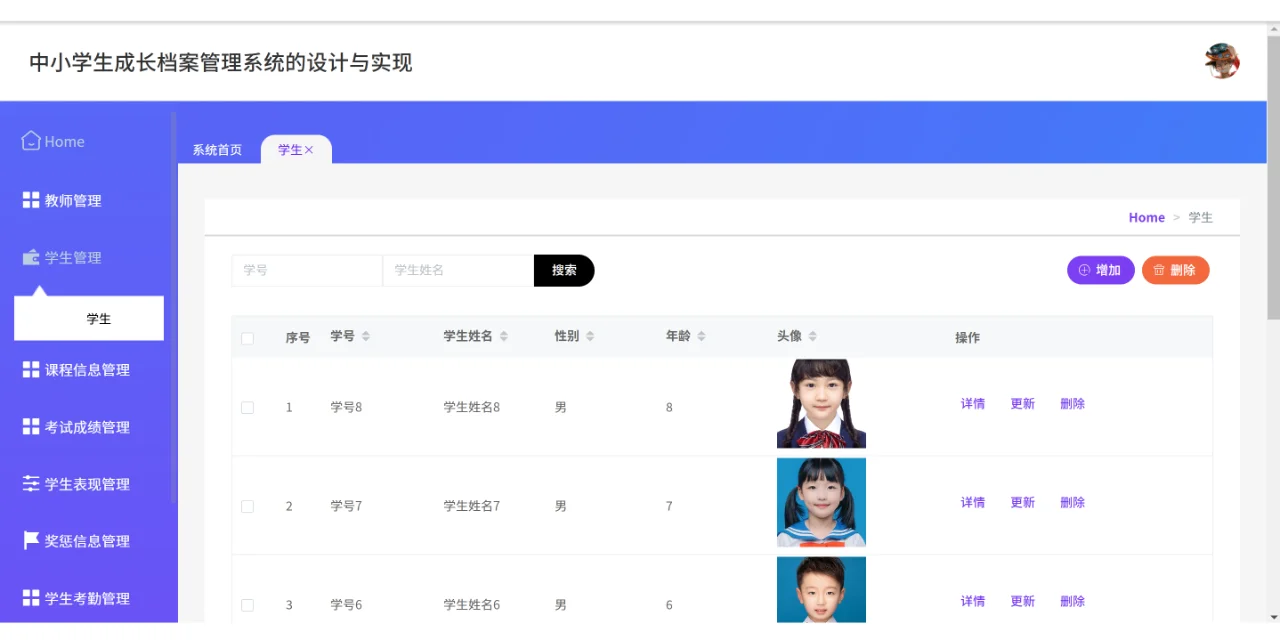
Task: Click 删除 for 学生姓名6
Action: 1072,601
